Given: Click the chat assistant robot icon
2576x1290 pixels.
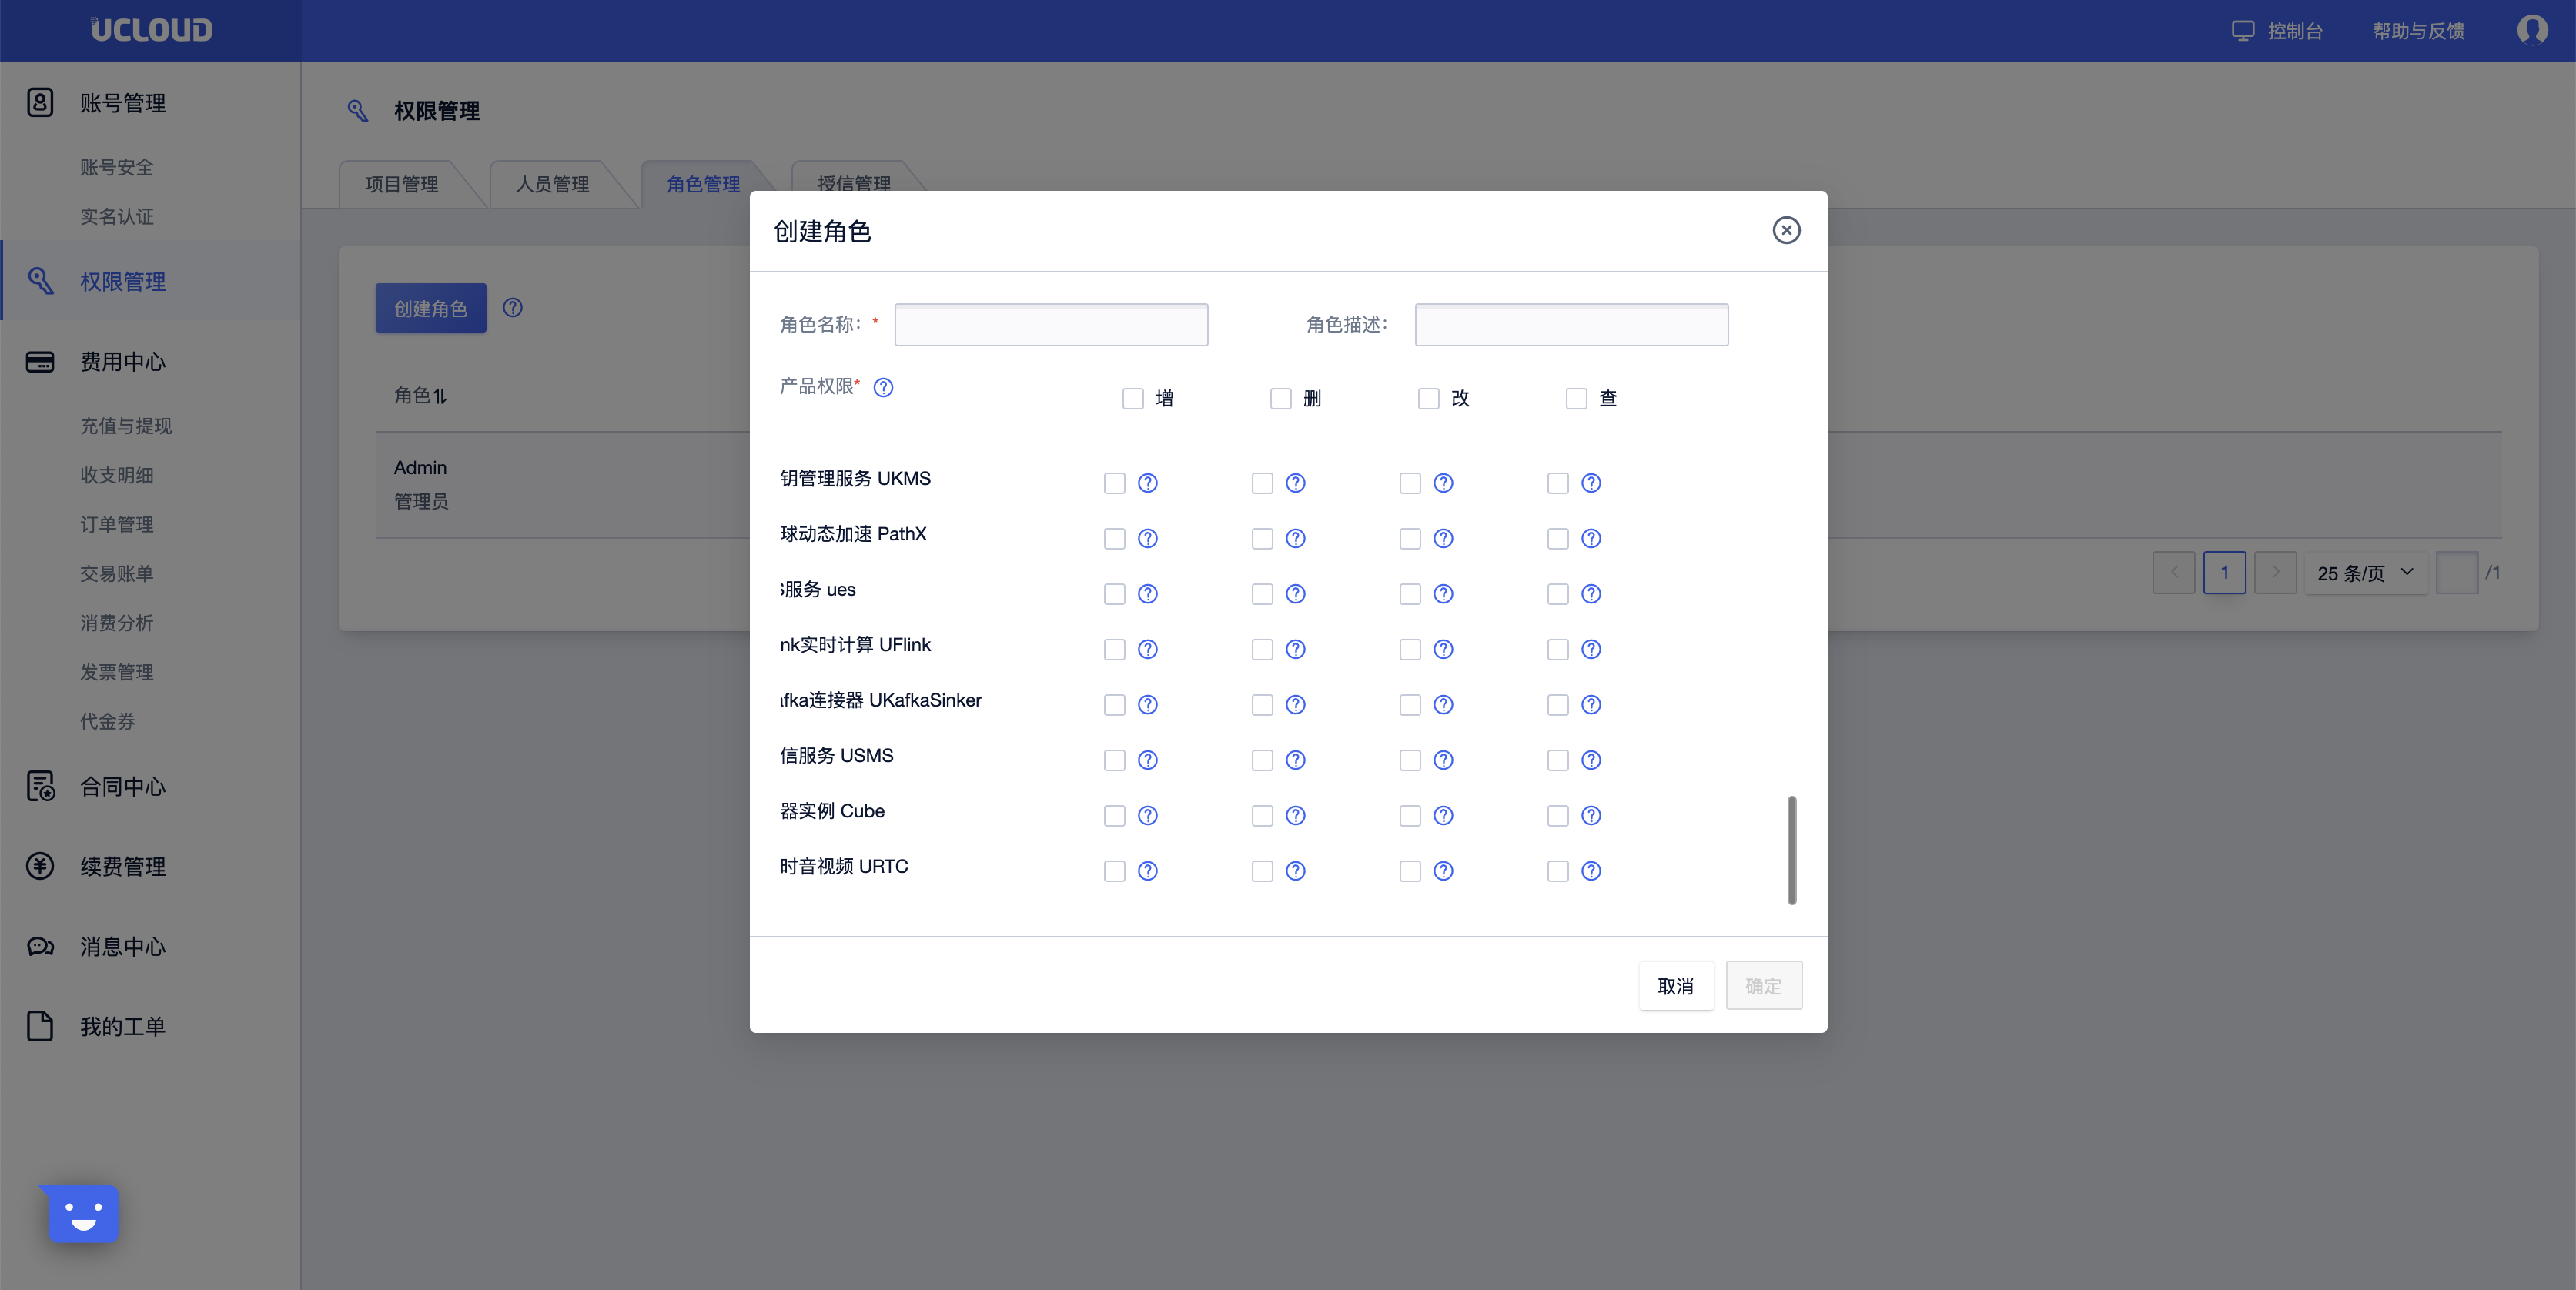Looking at the screenshot, I should (x=83, y=1214).
